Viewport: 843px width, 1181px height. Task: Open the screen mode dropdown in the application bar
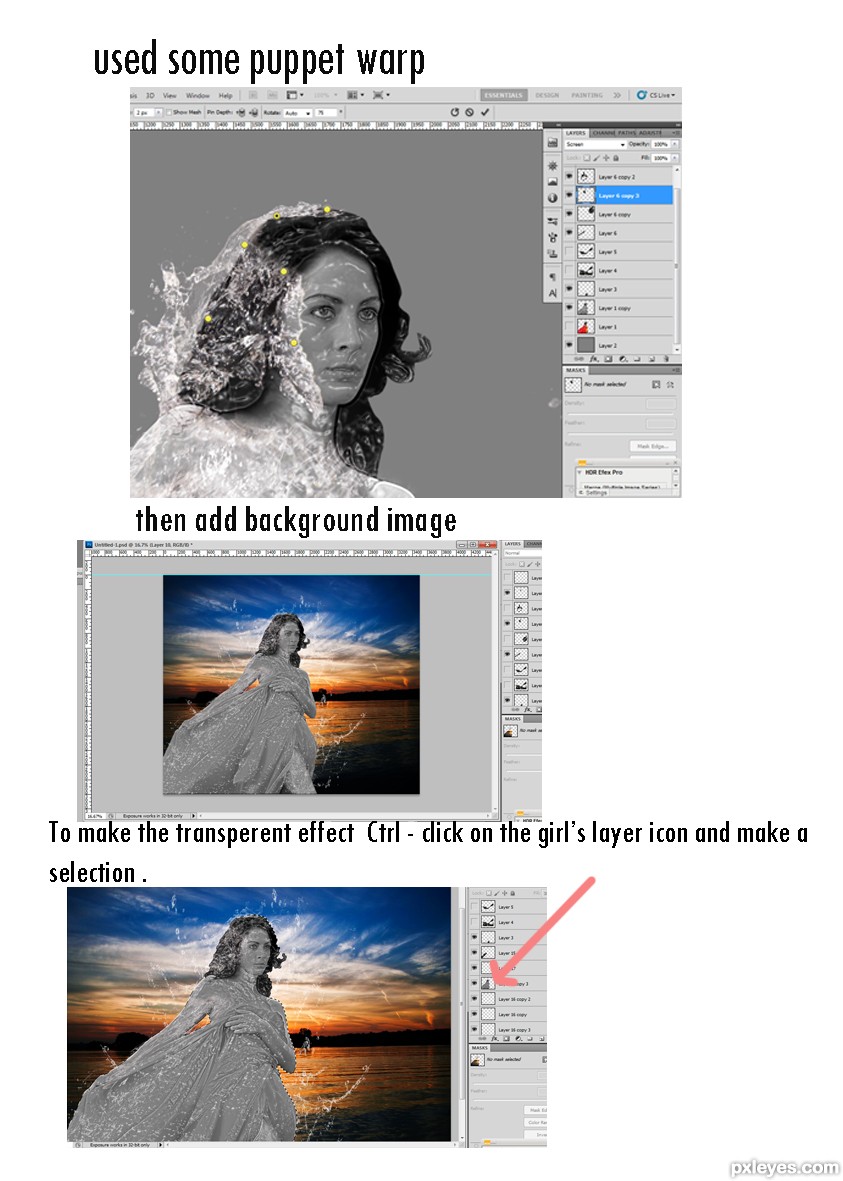[x=381, y=96]
